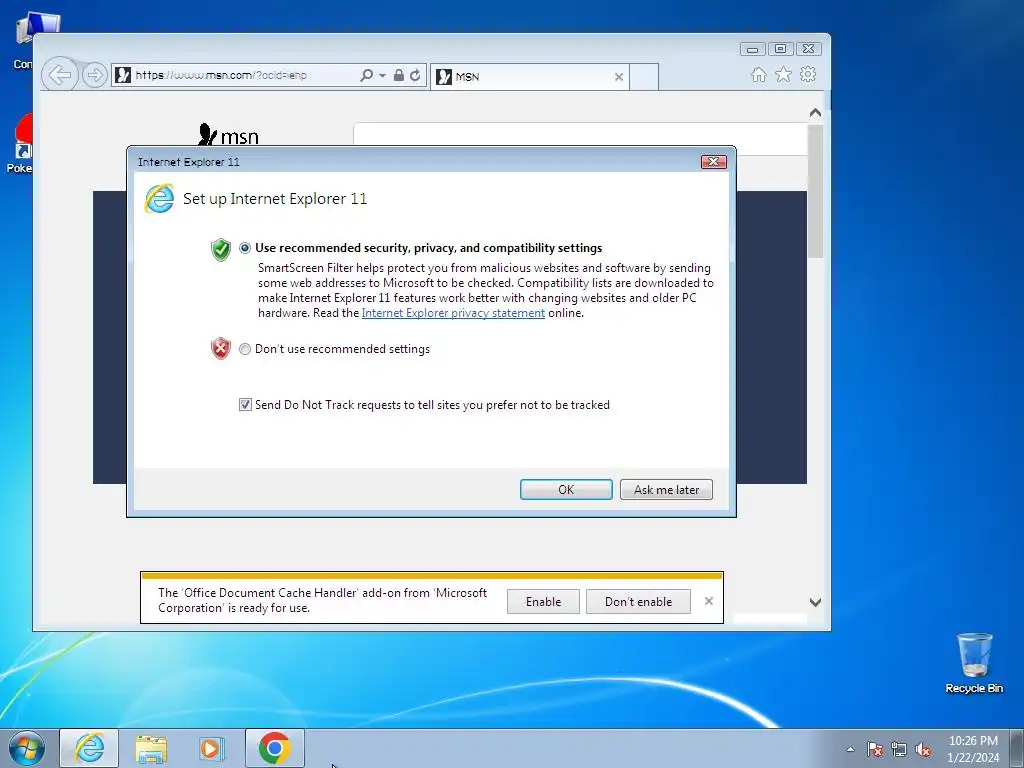
Task: Confirm setup with OK button
Action: [566, 490]
